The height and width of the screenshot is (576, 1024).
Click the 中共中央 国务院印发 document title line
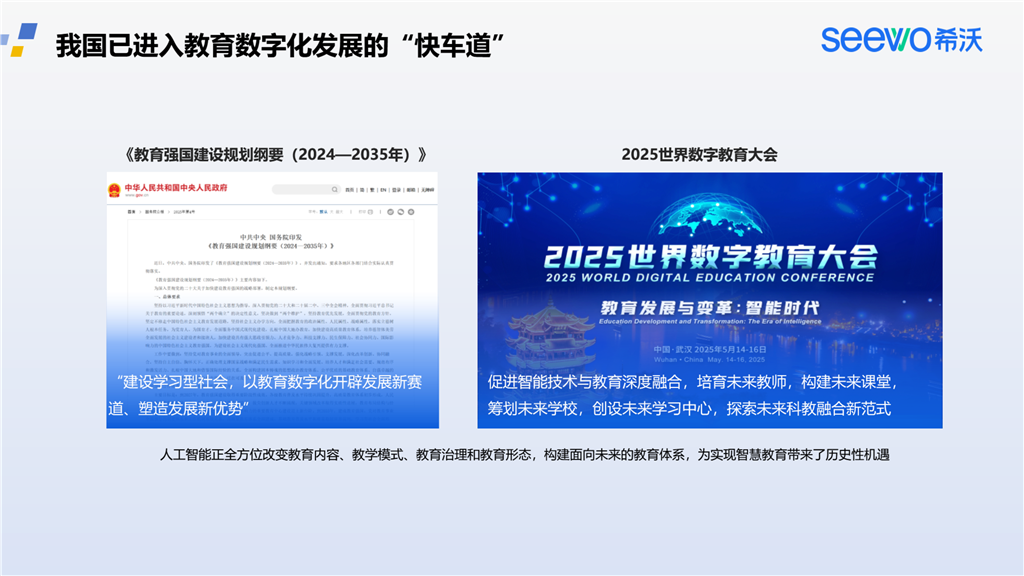(x=271, y=237)
